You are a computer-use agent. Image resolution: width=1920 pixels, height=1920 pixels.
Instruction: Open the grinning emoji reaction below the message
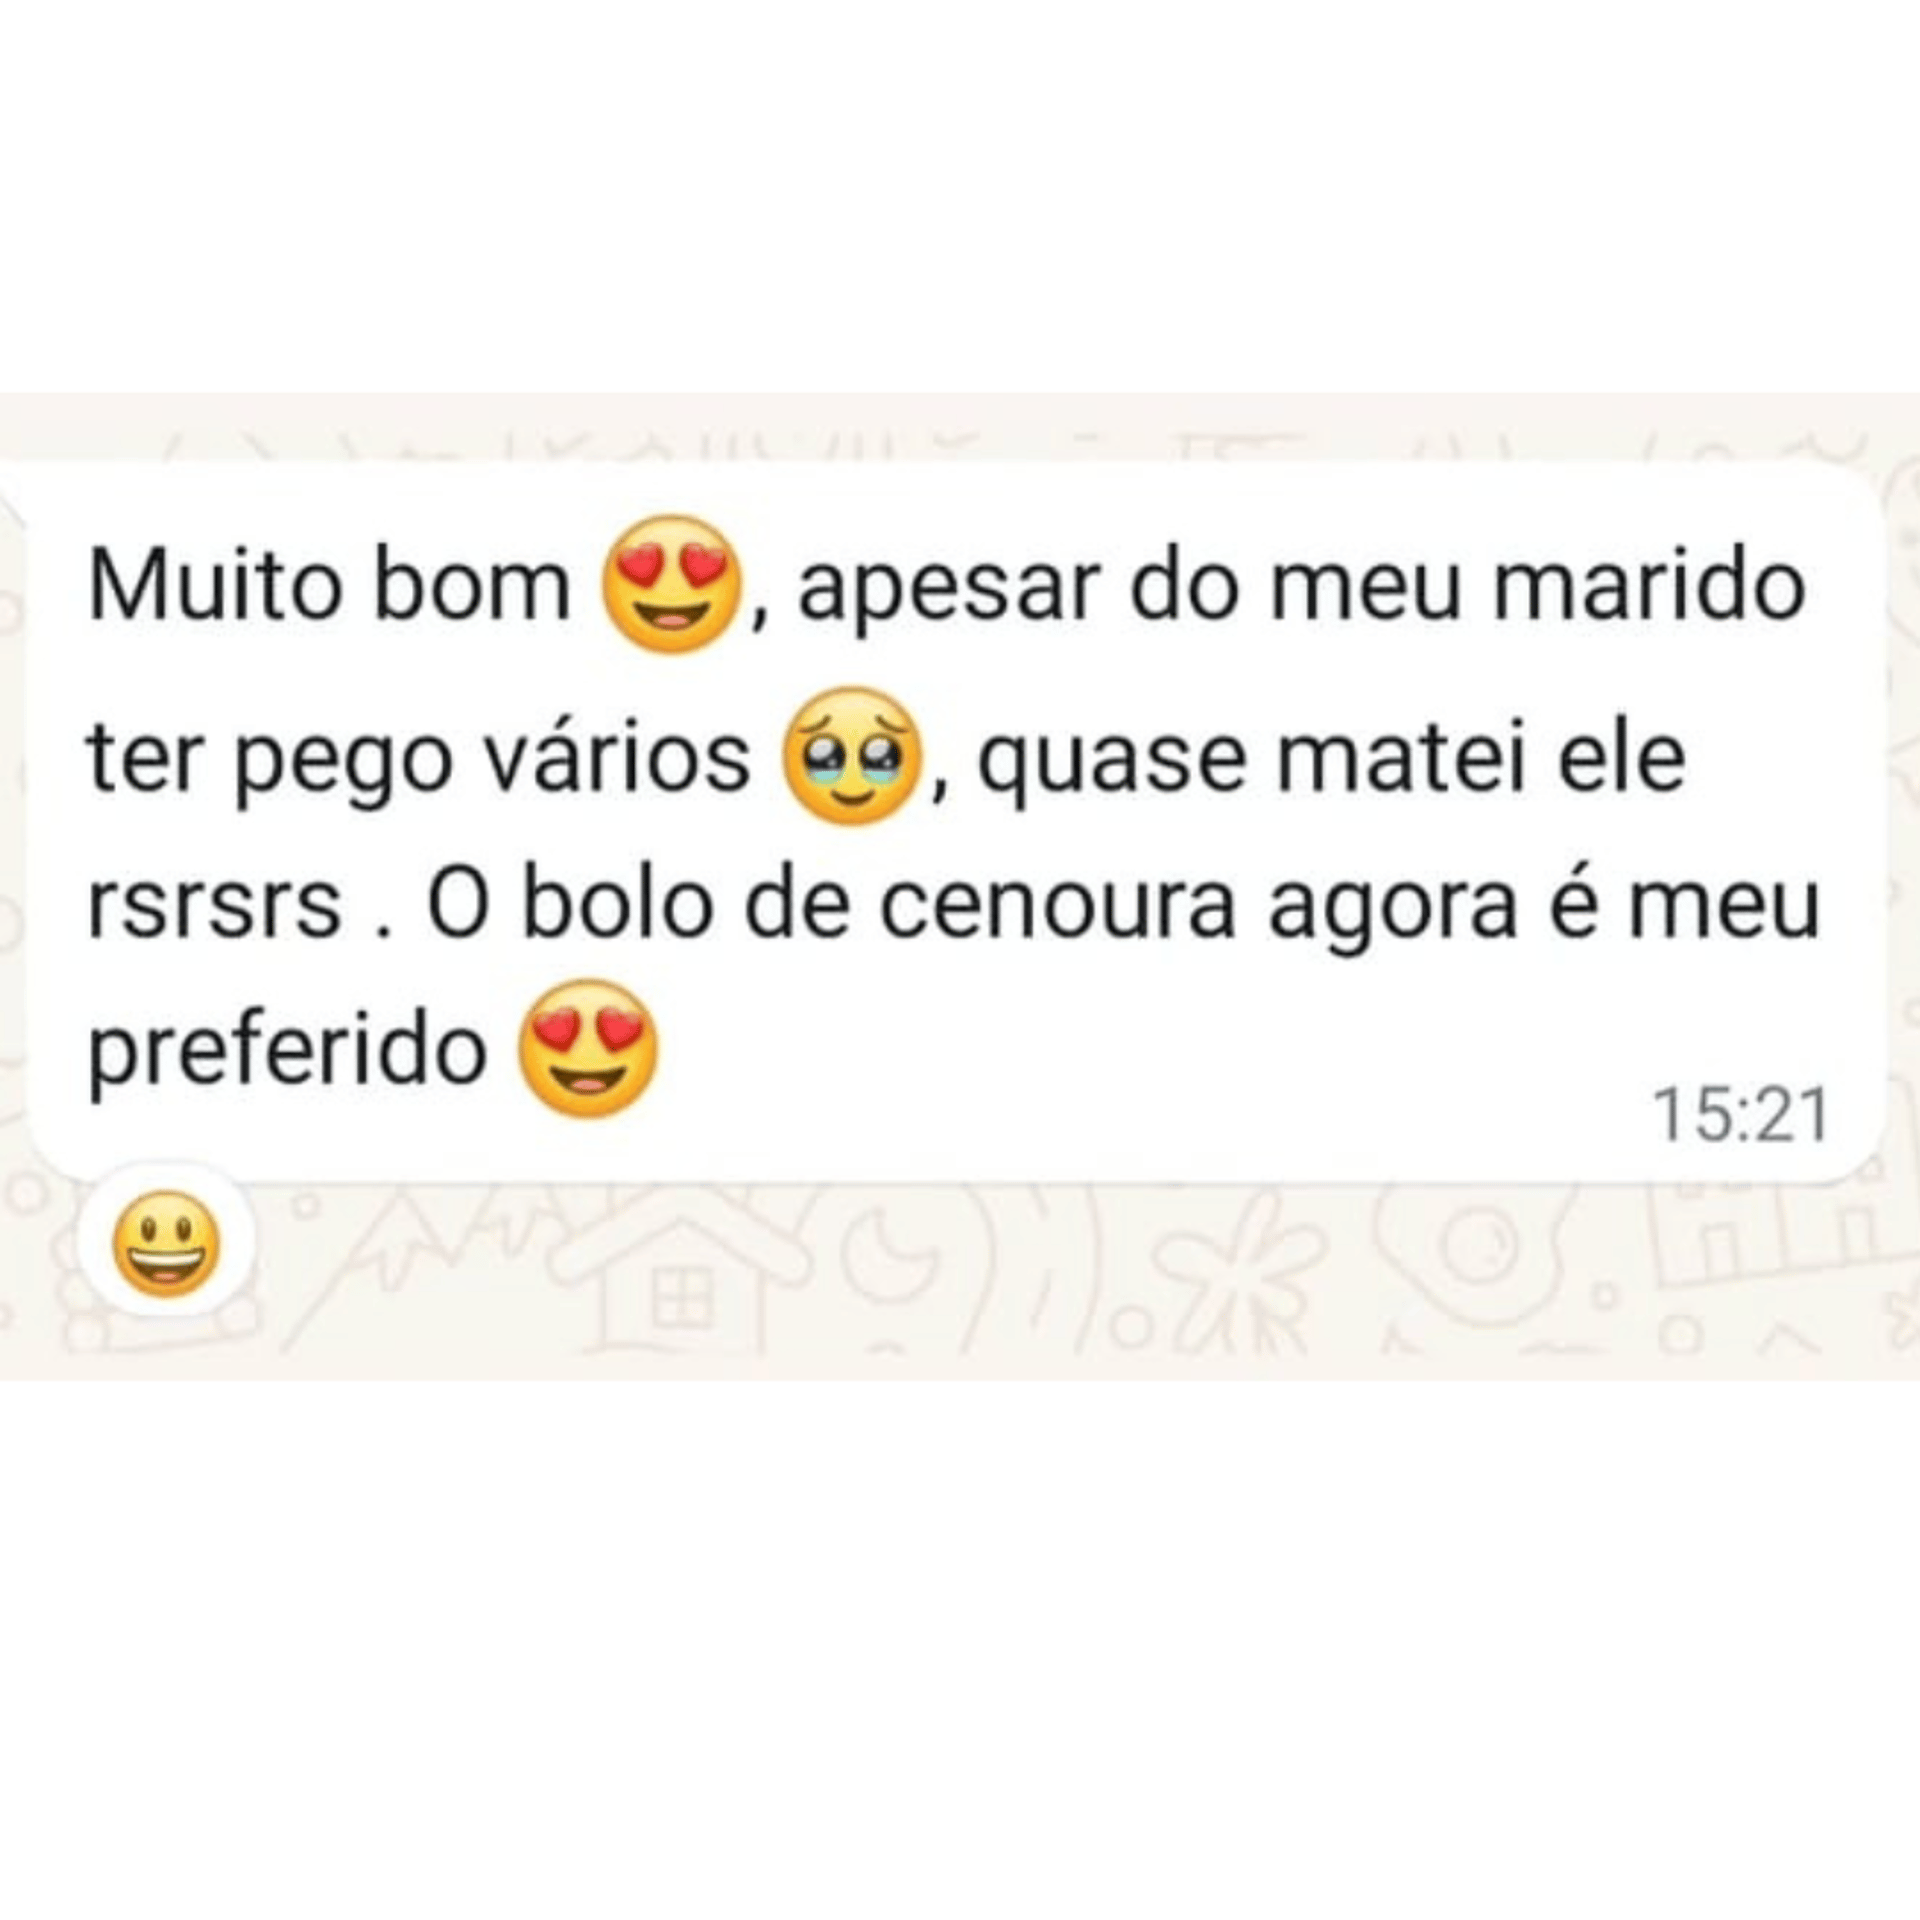166,1245
